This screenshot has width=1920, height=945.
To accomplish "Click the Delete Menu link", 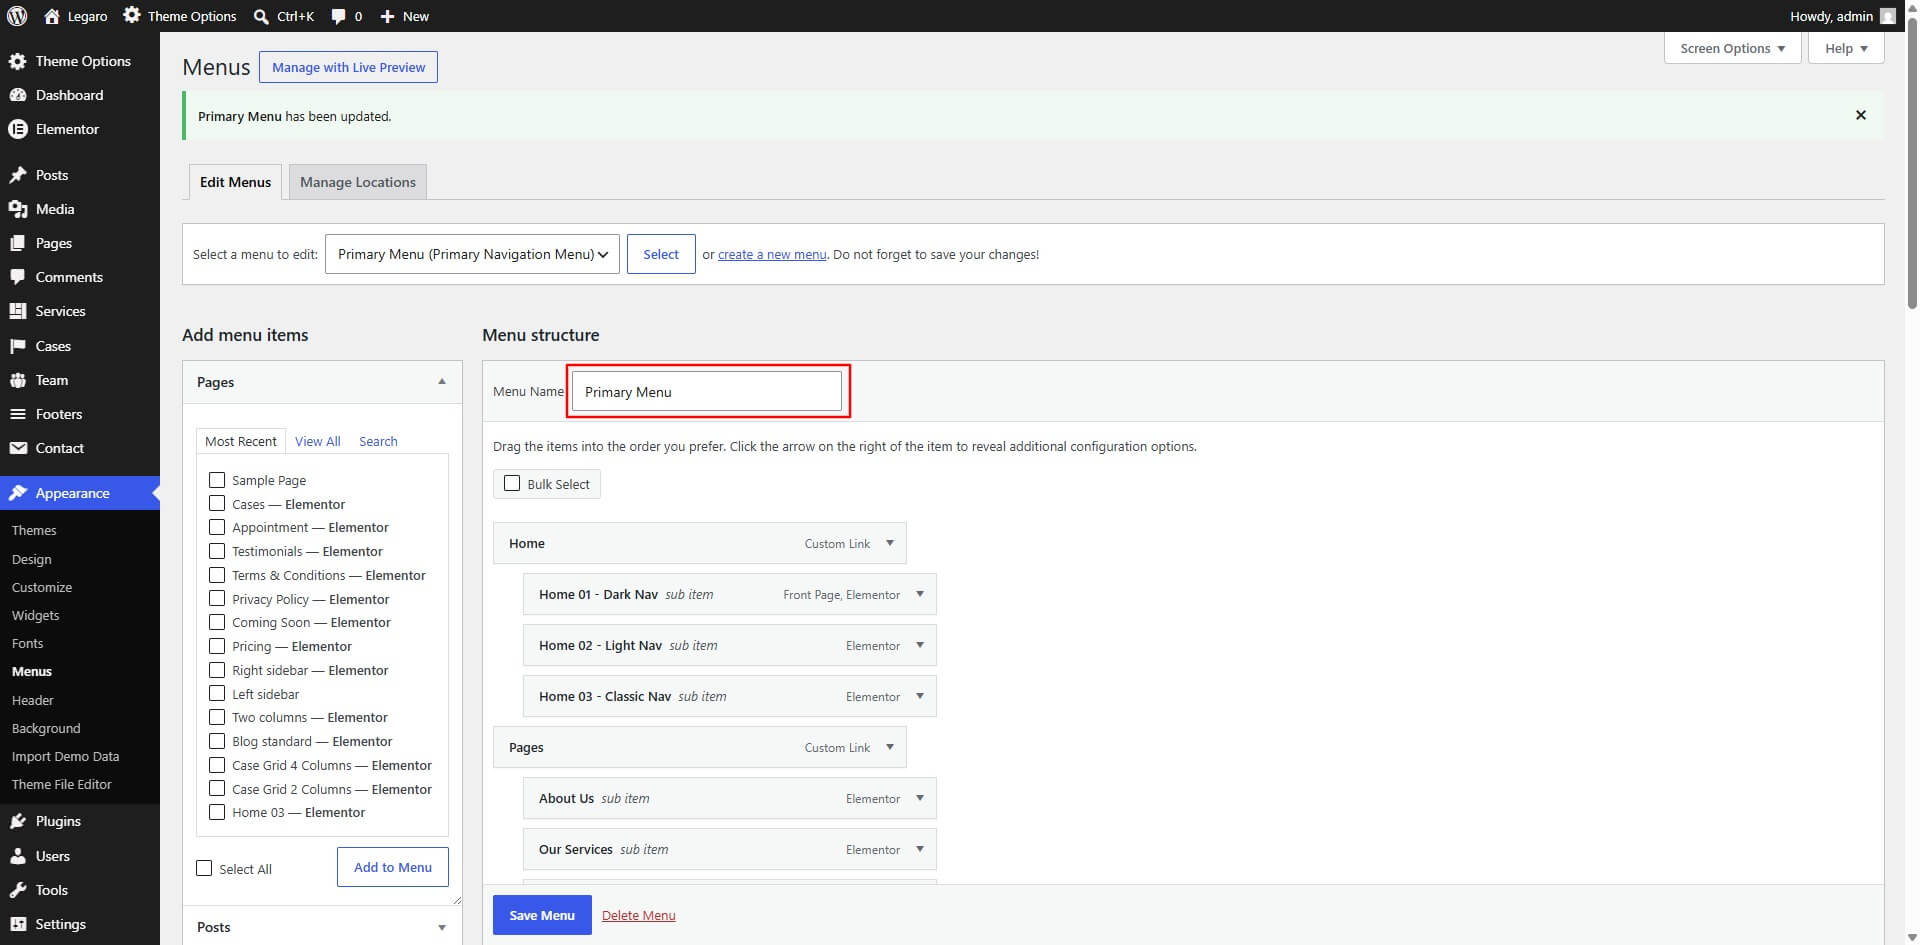I will click(638, 915).
